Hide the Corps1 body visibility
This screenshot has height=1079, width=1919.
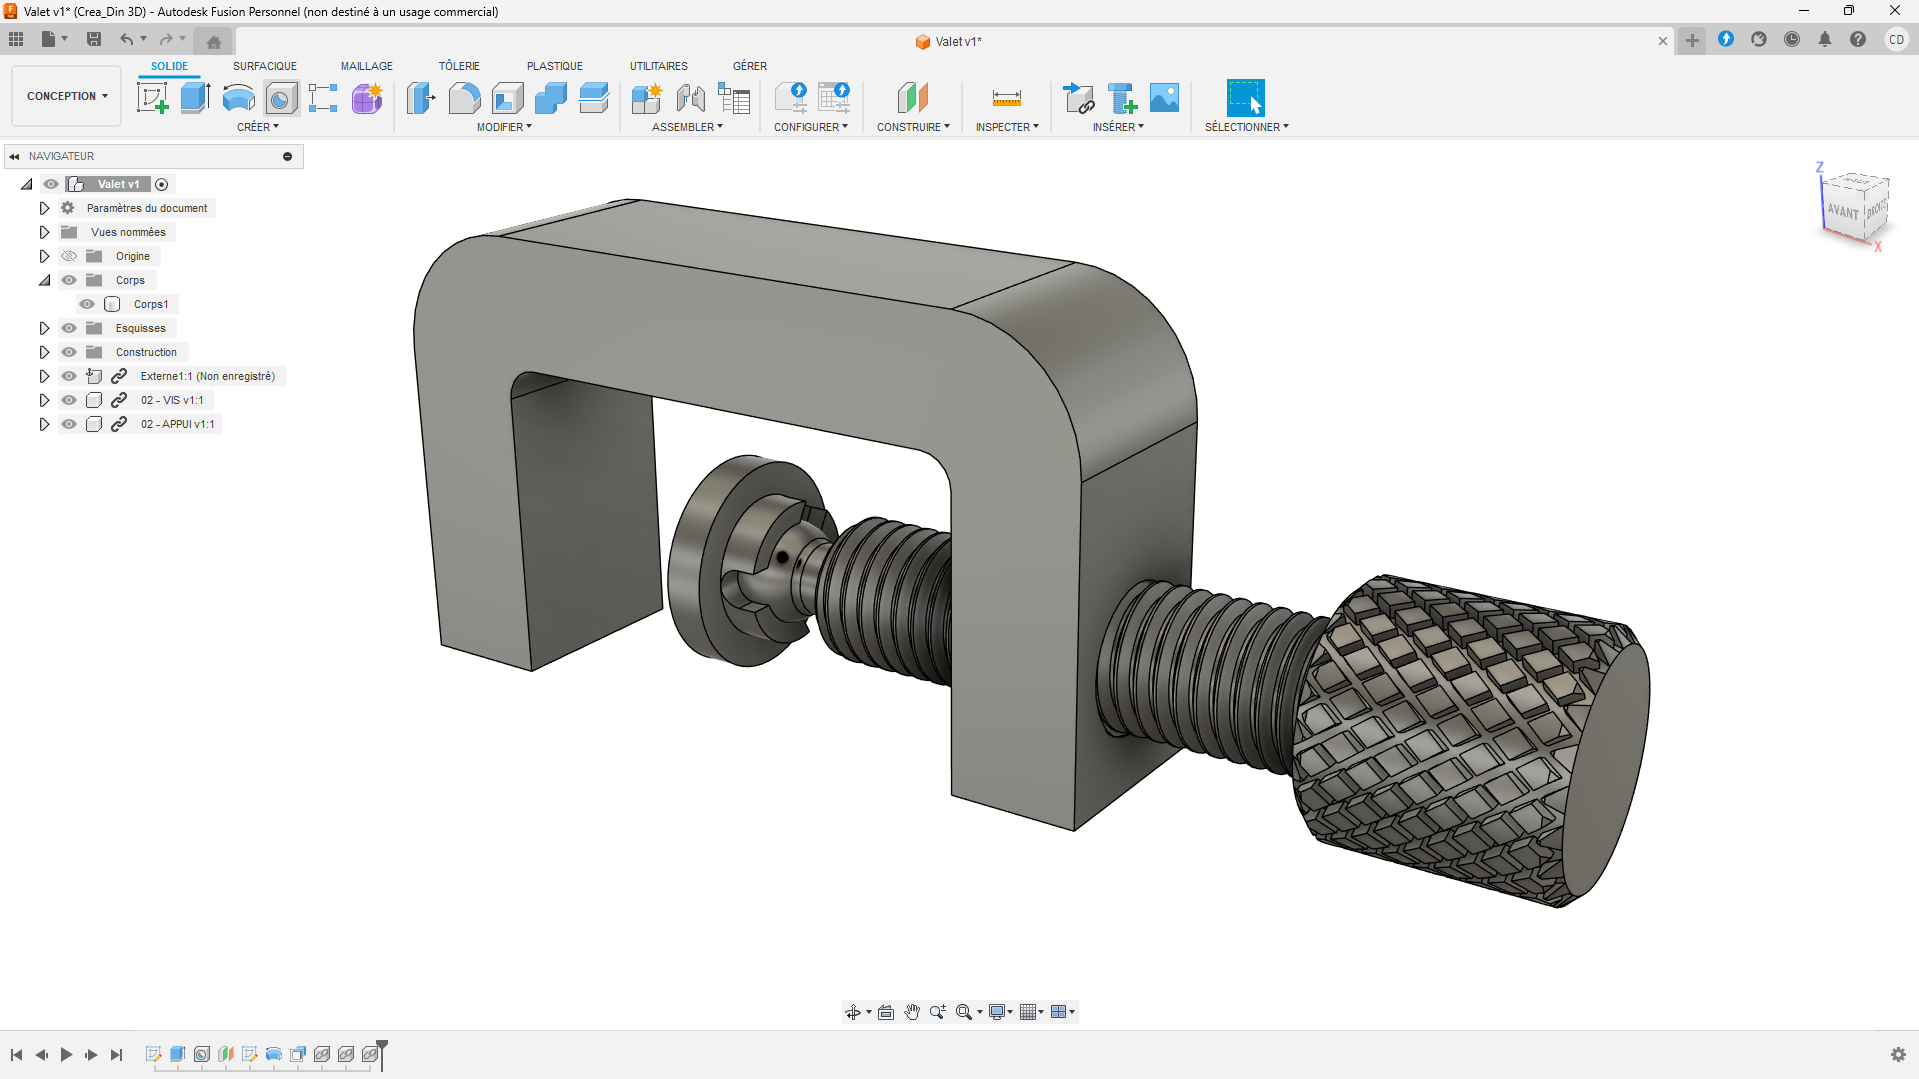(87, 304)
